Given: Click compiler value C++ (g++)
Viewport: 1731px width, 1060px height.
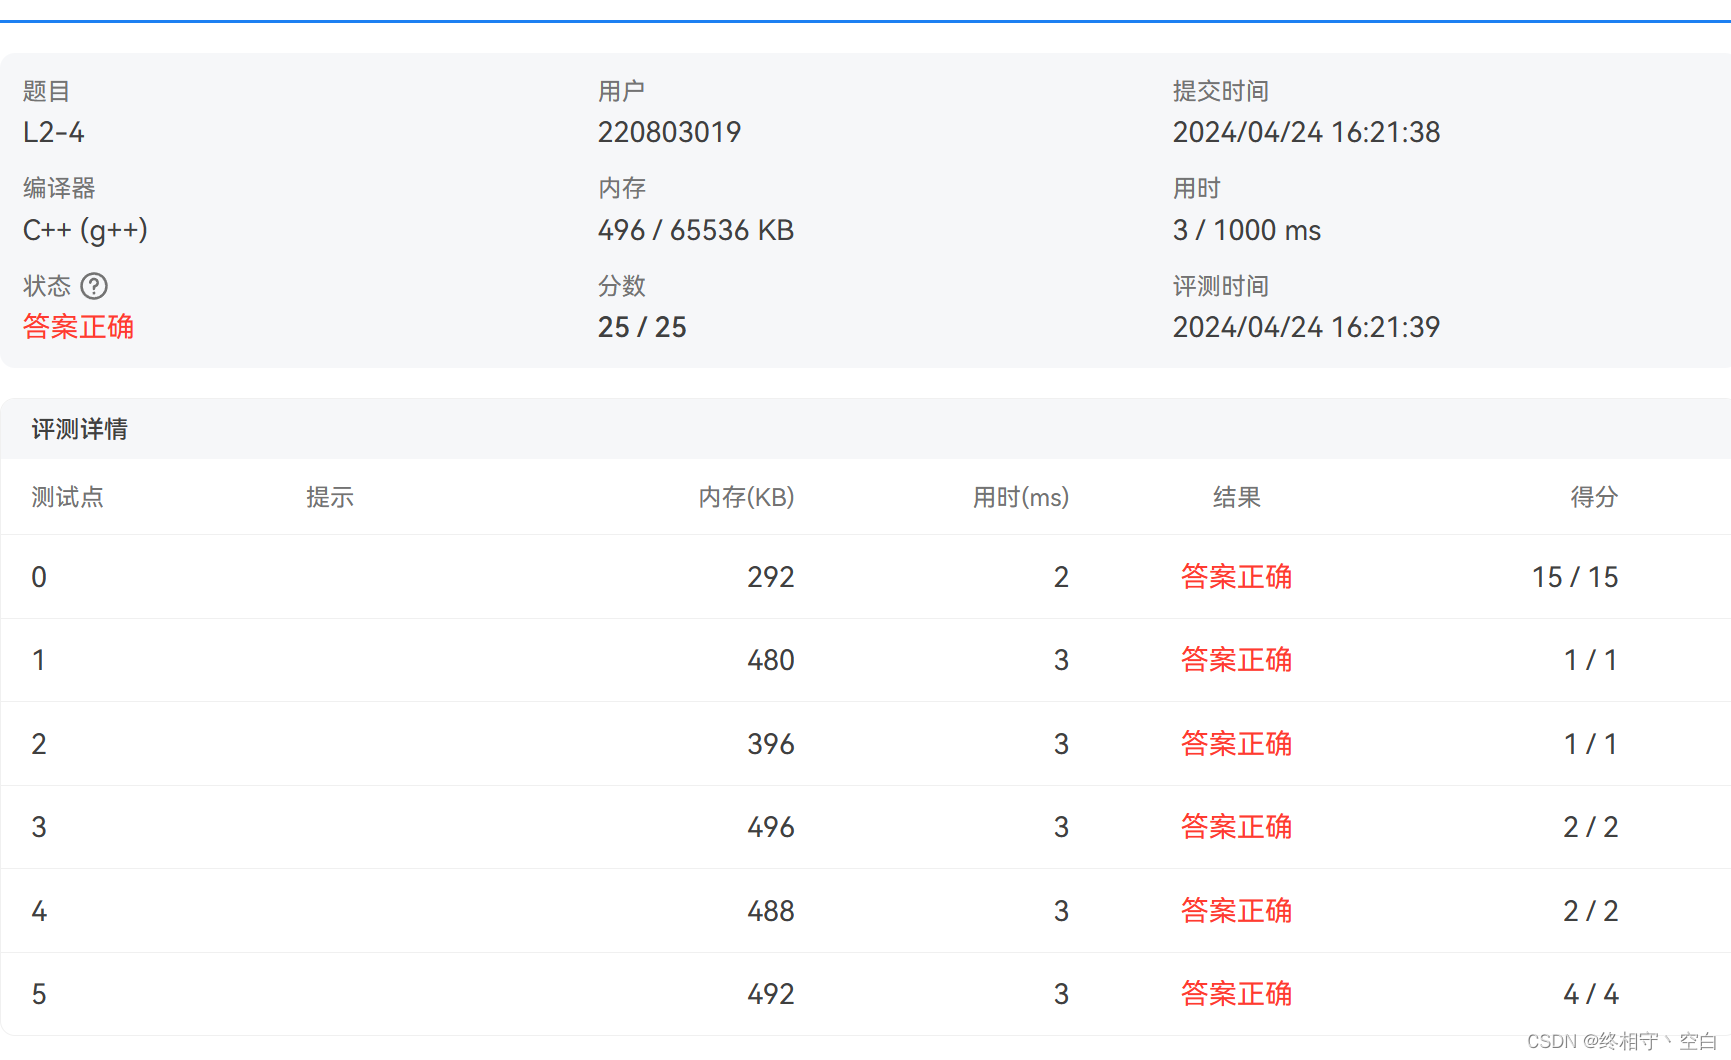Looking at the screenshot, I should 85,230.
